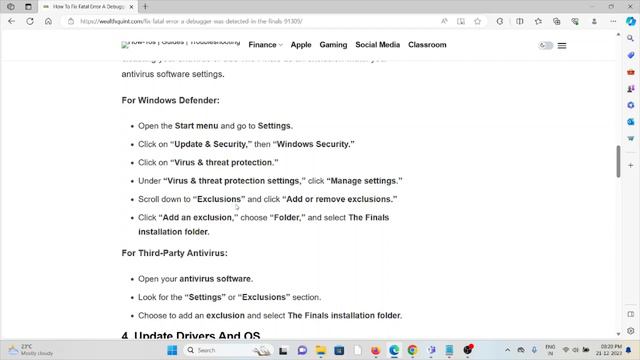
Task: Open Google Chrome from the taskbar
Action: tap(412, 350)
